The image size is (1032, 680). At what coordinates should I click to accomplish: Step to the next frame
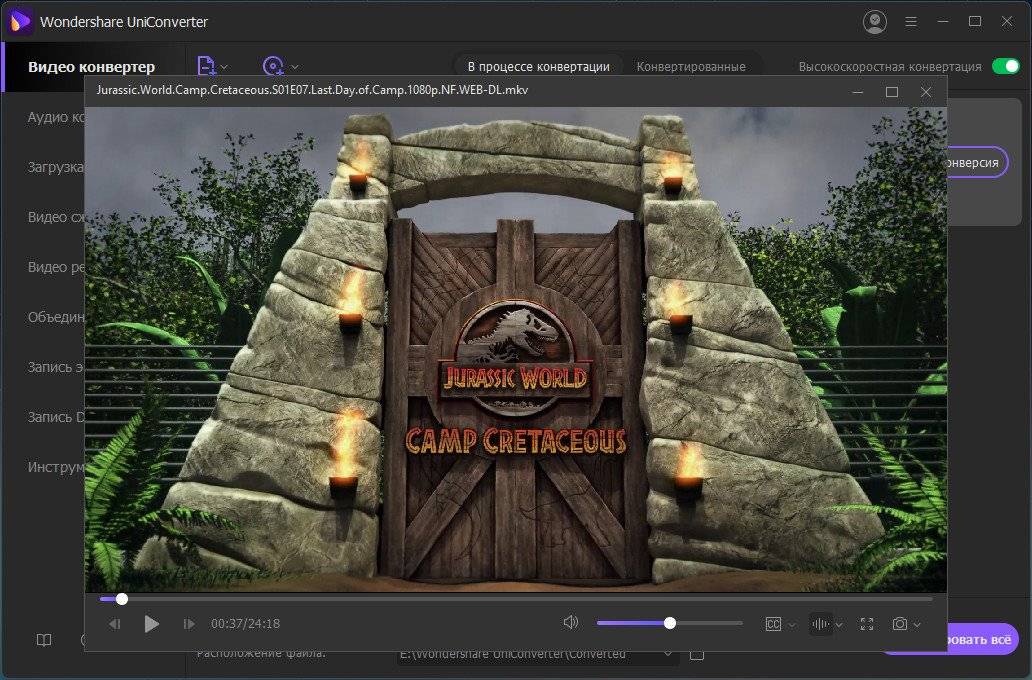click(189, 623)
